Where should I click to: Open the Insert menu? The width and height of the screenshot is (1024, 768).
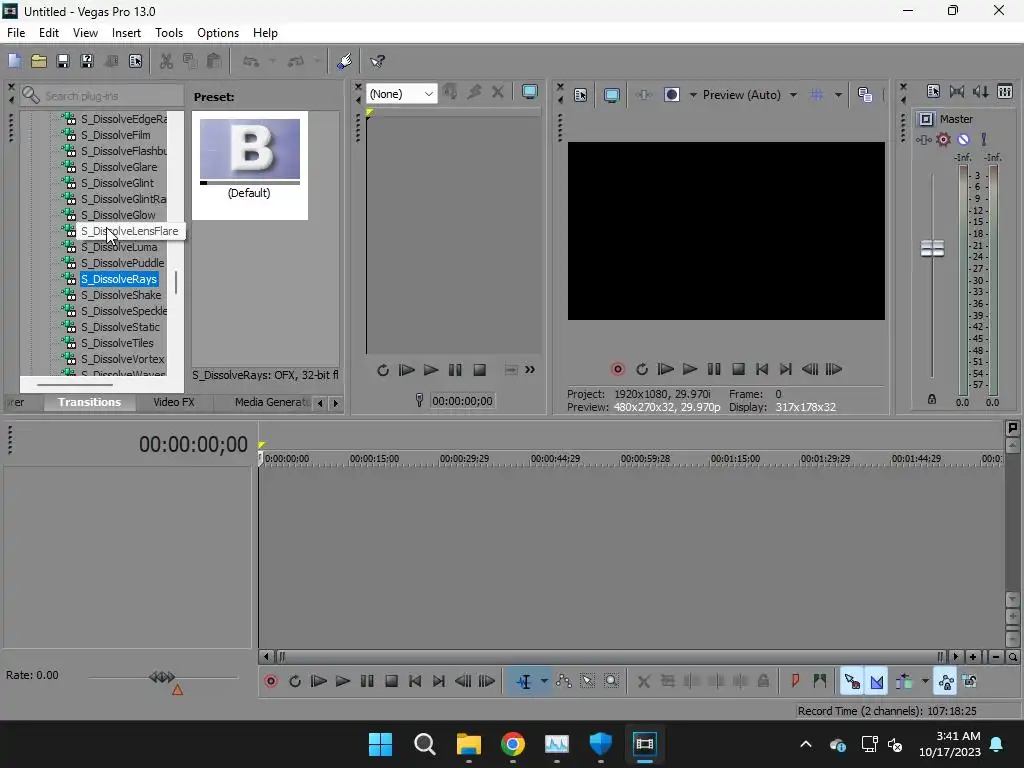pos(126,33)
